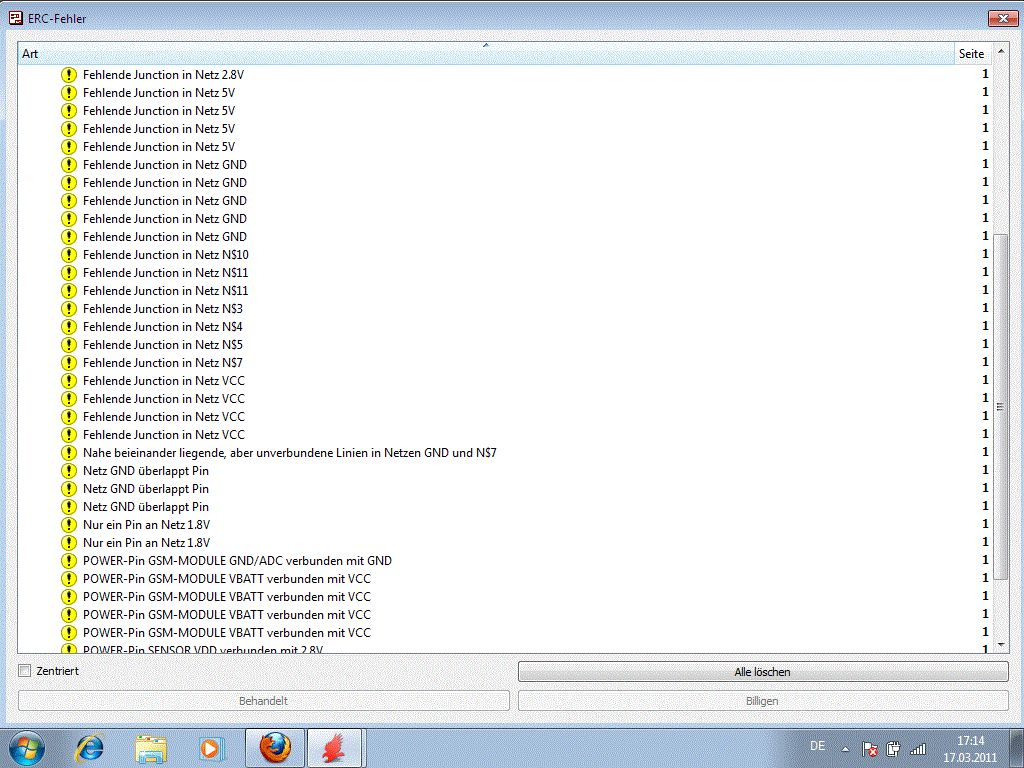
Task: Click the power plug tray icon
Action: click(893, 749)
